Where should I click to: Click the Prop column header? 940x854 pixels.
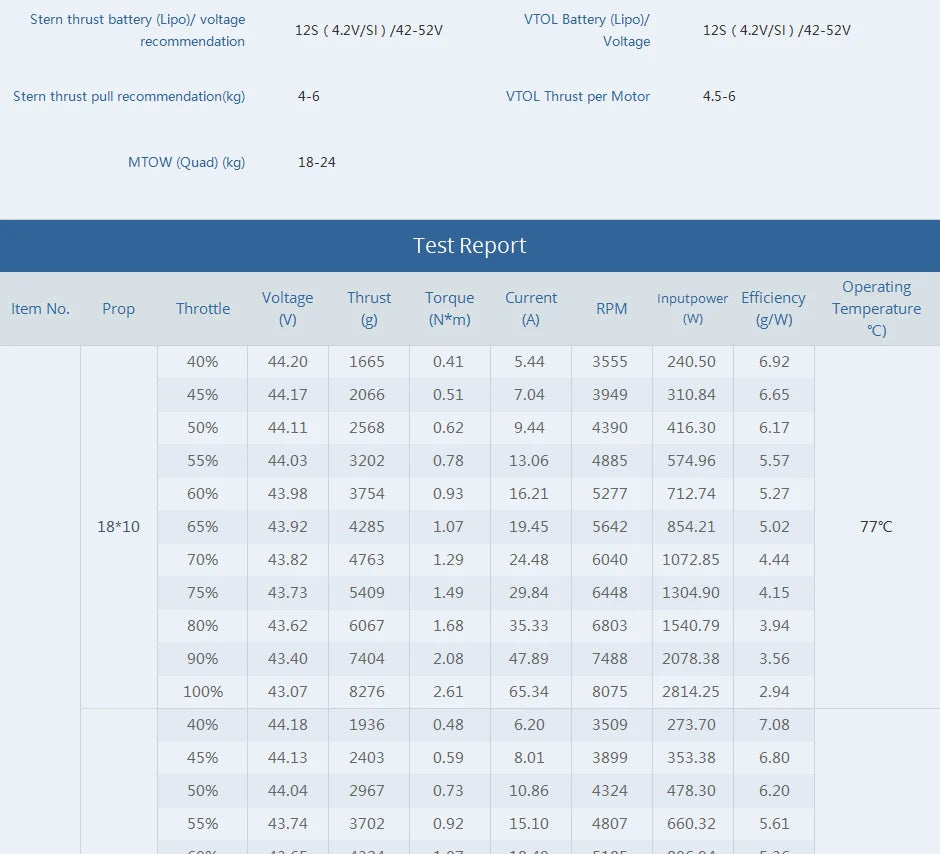(x=119, y=308)
